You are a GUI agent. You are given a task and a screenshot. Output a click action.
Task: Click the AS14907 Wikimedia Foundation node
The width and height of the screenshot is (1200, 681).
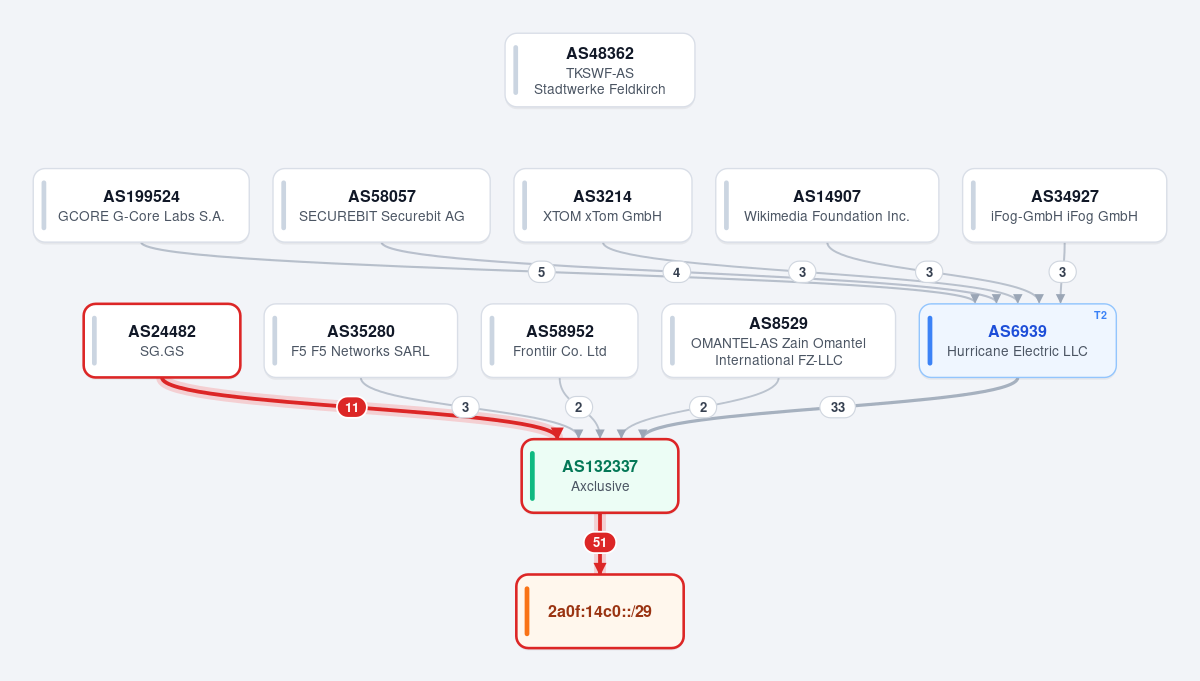827,205
